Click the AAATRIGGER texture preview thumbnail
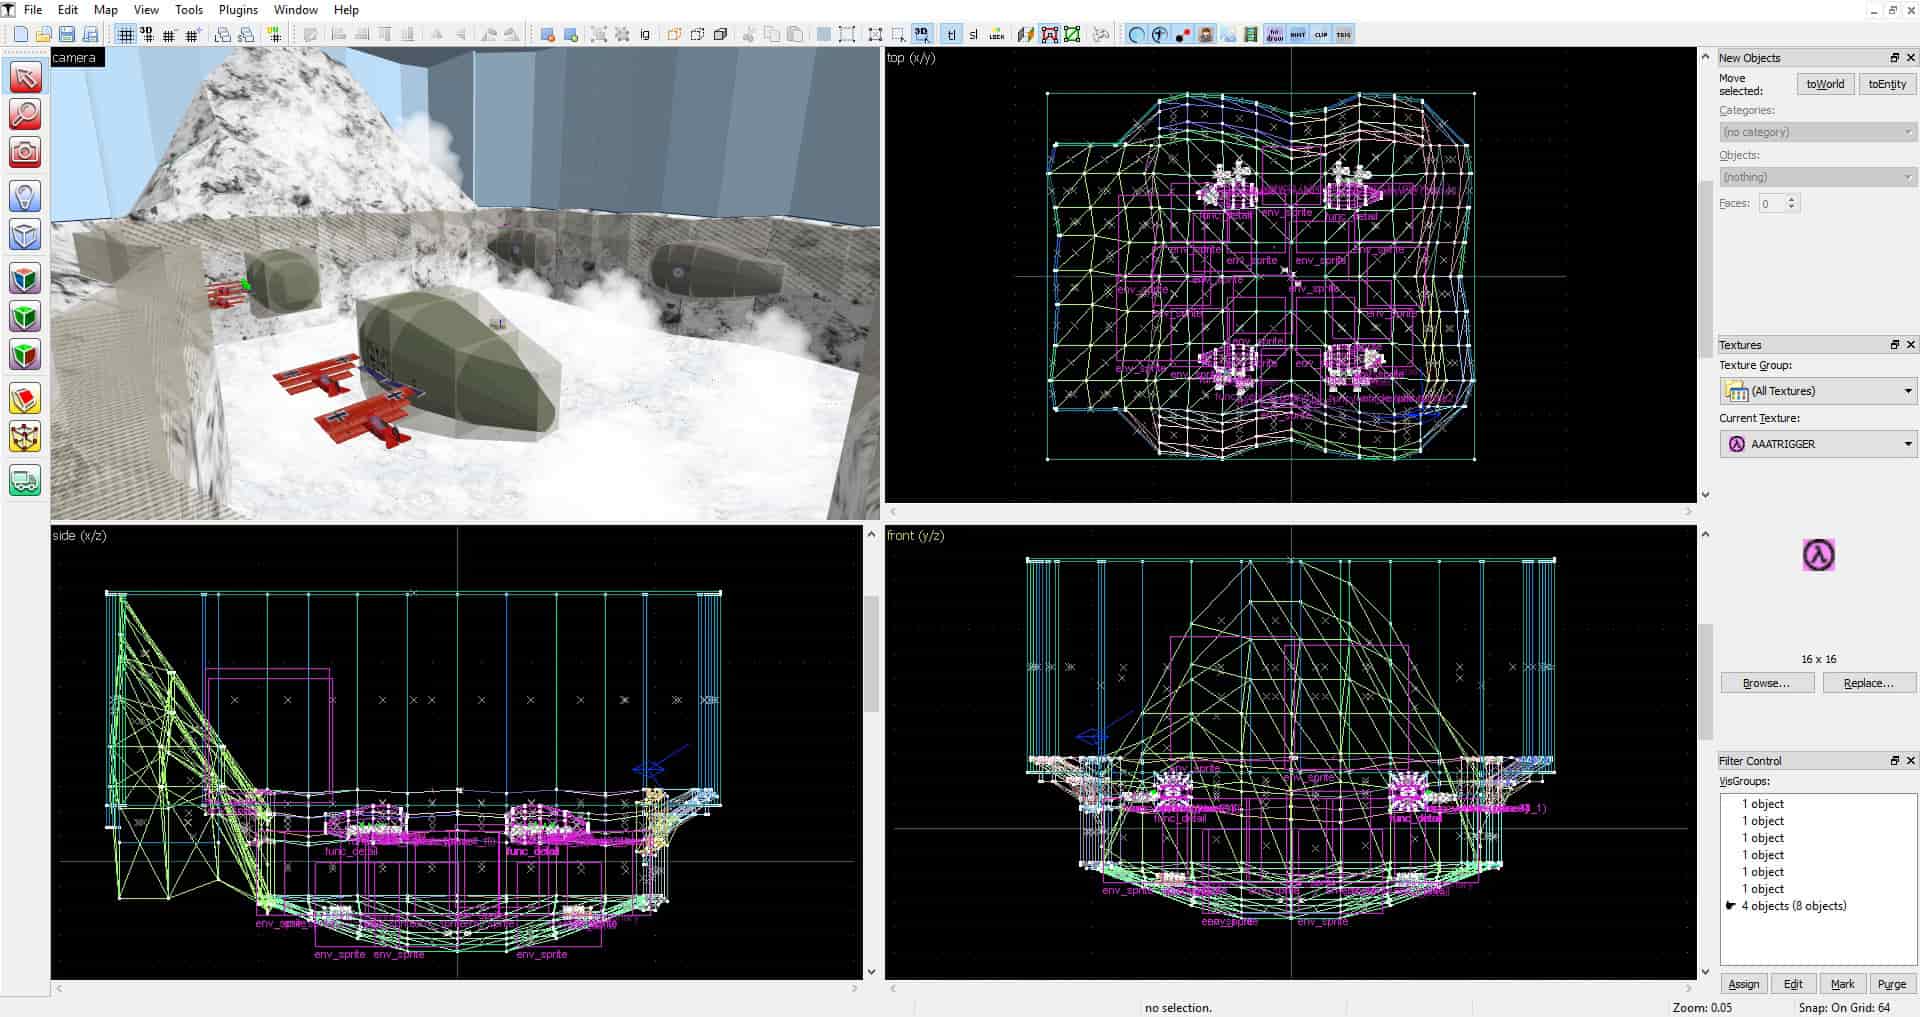The image size is (1920, 1017). [x=1818, y=555]
